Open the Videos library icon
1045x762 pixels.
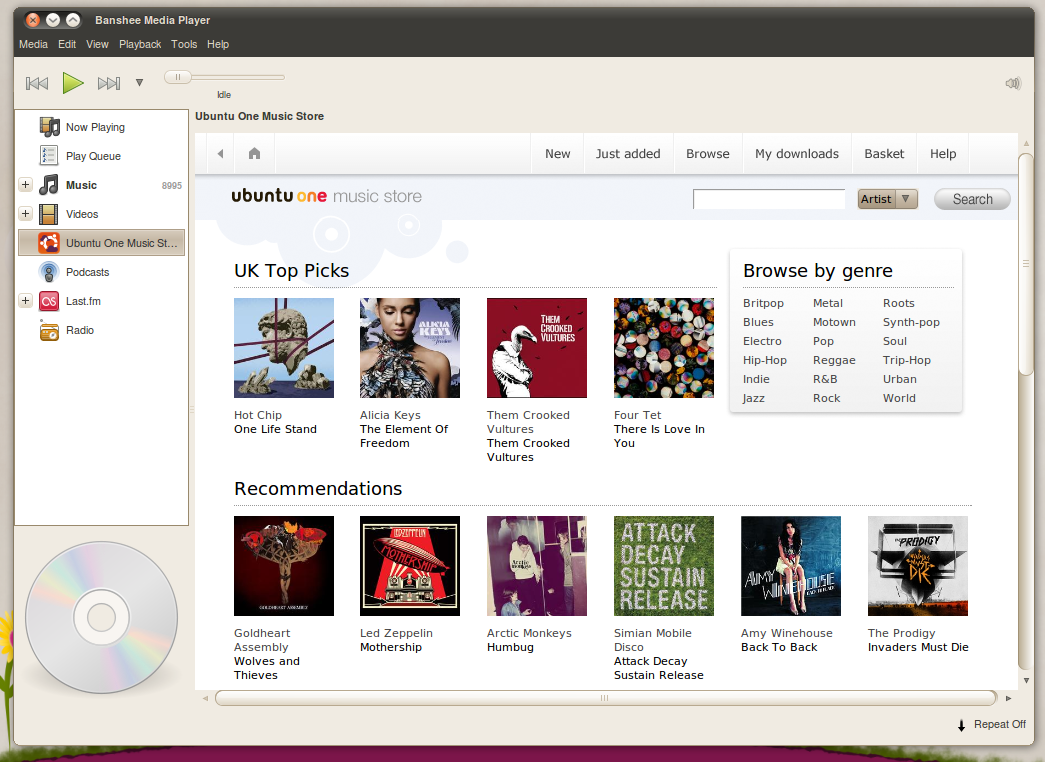(49, 214)
